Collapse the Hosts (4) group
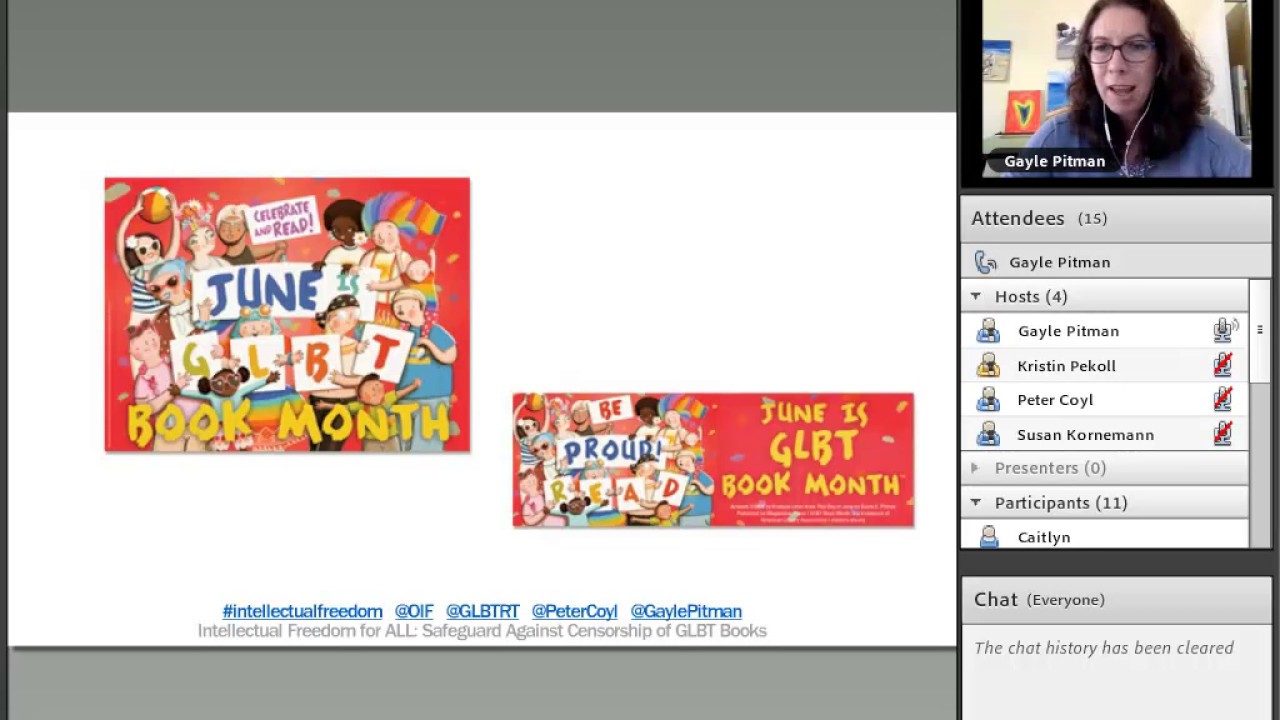The width and height of the screenshot is (1280, 720). coord(976,297)
